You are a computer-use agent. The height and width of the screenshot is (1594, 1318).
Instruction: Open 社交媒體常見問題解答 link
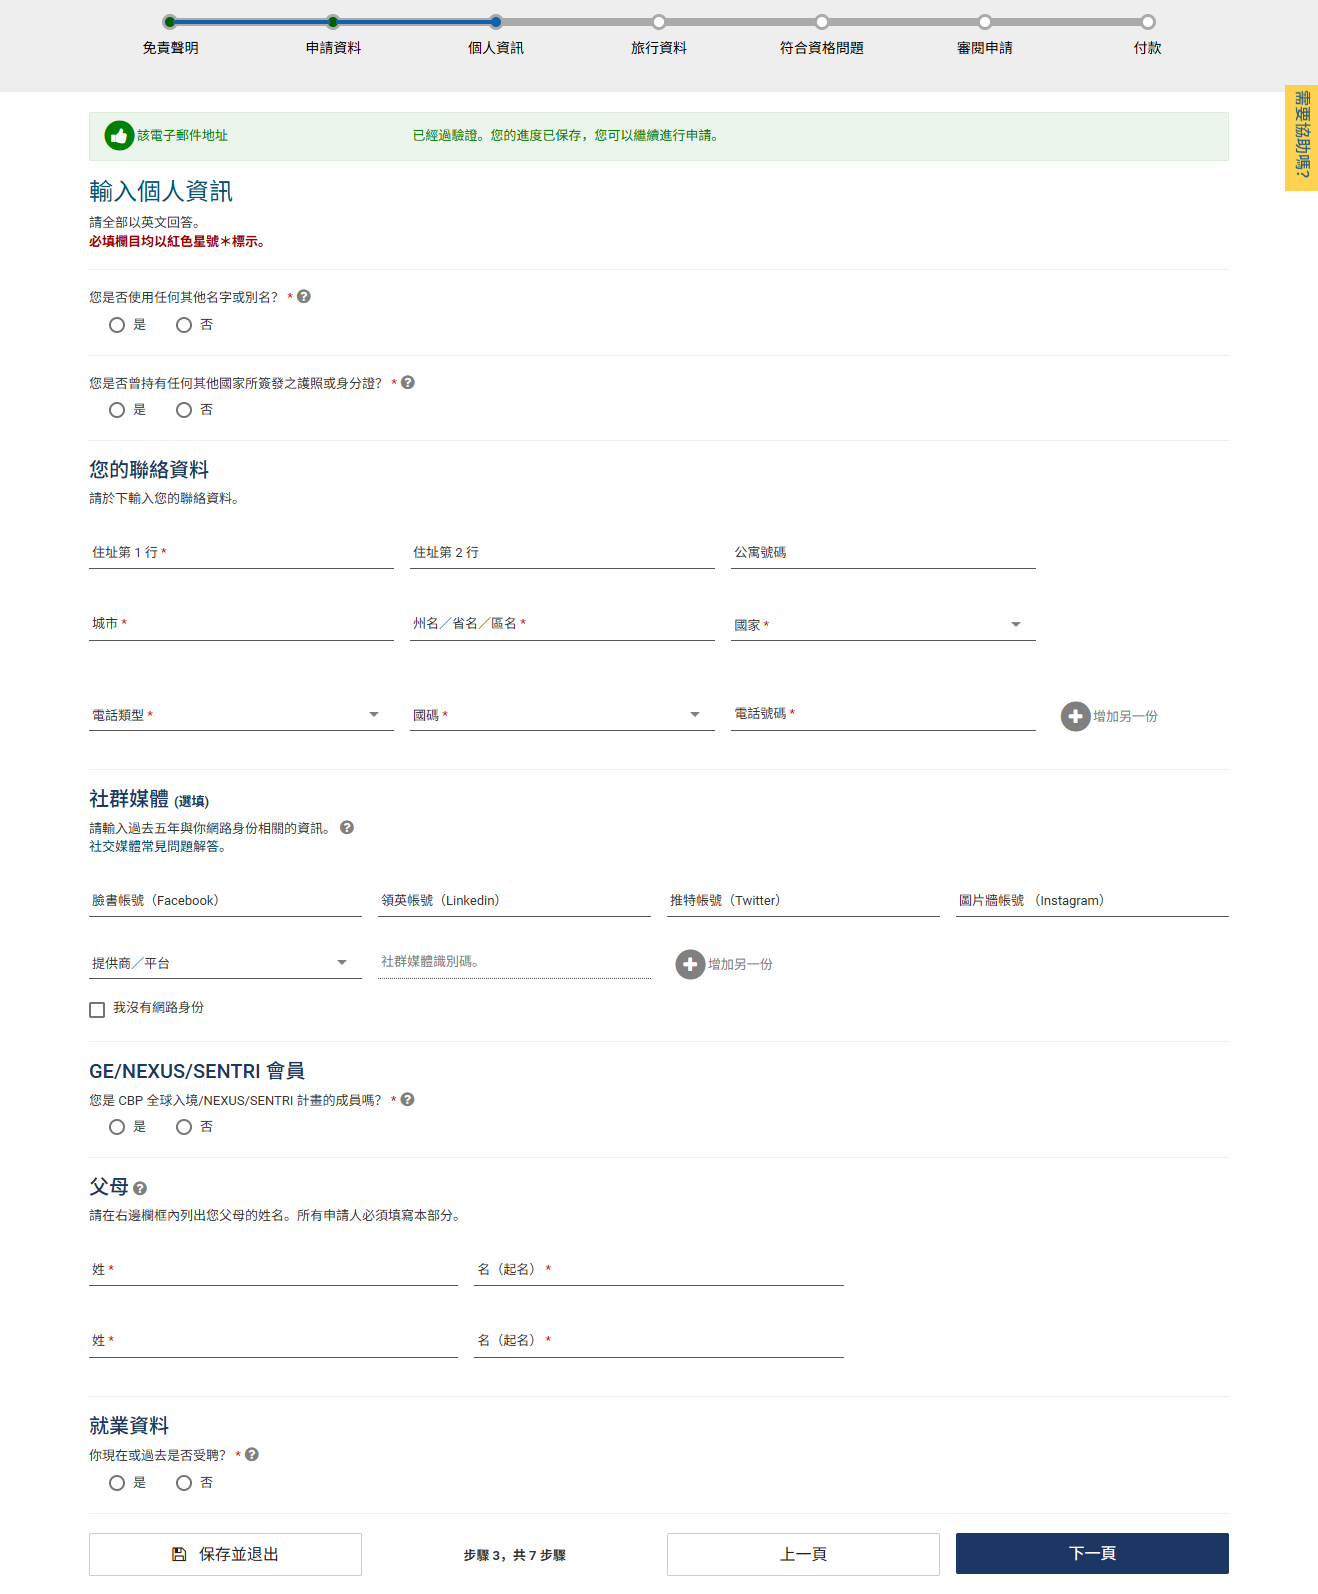point(158,847)
